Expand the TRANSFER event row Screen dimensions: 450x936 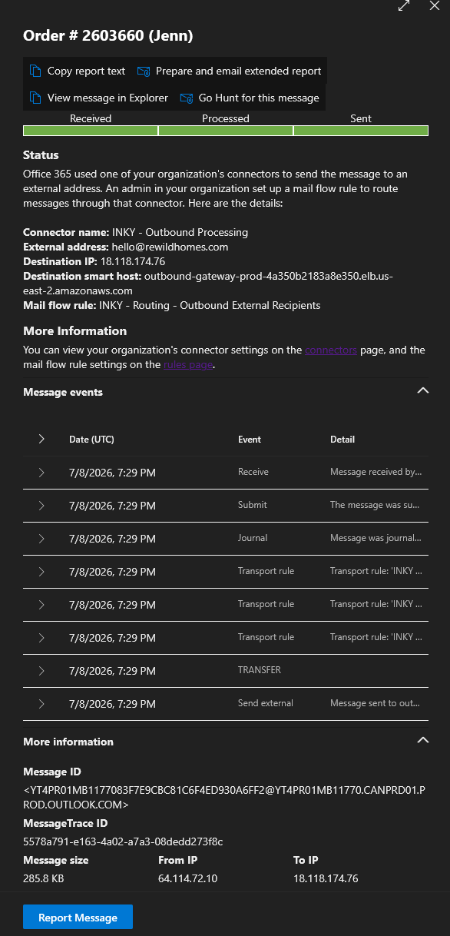tap(41, 670)
